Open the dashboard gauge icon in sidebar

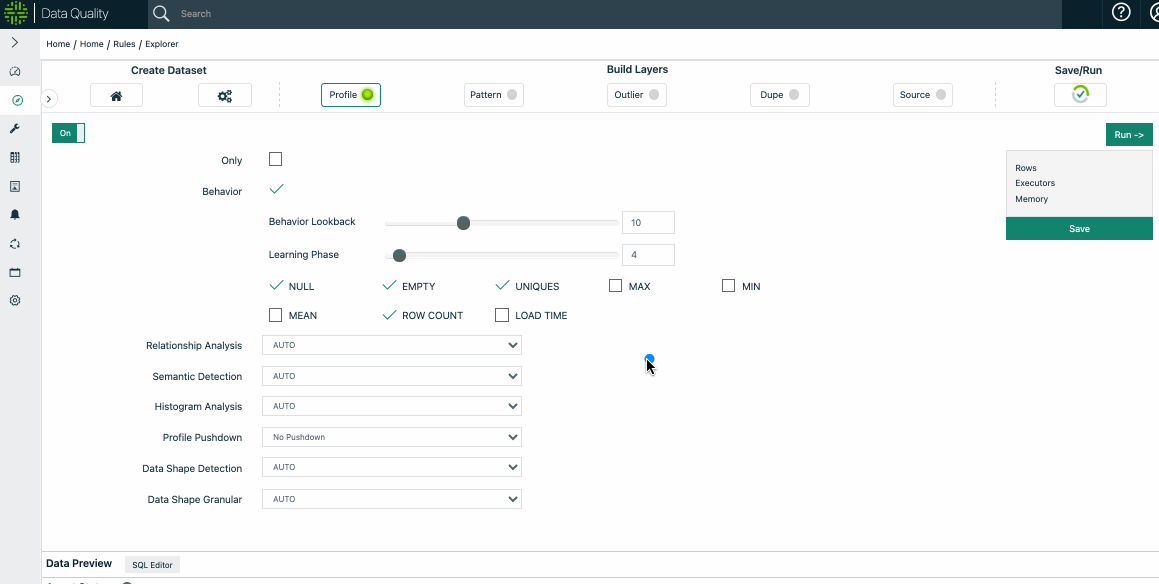click(15, 72)
